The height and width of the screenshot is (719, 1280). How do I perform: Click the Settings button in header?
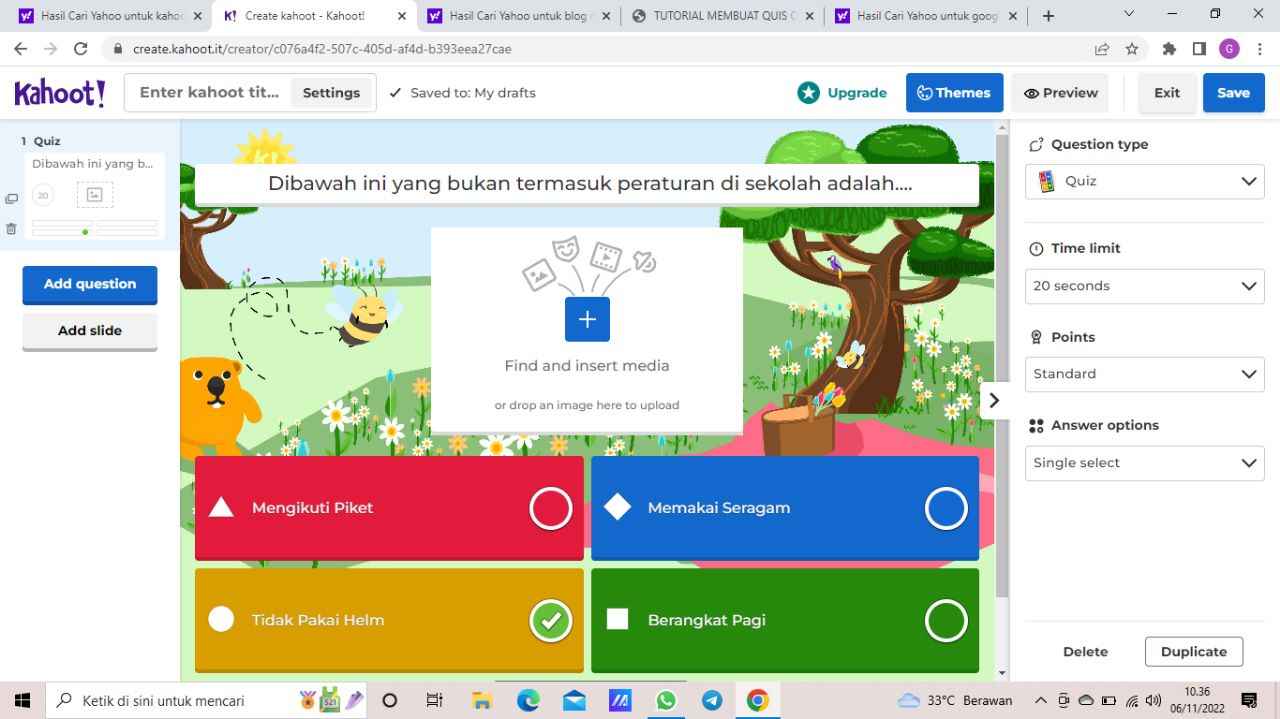pyautogui.click(x=331, y=93)
